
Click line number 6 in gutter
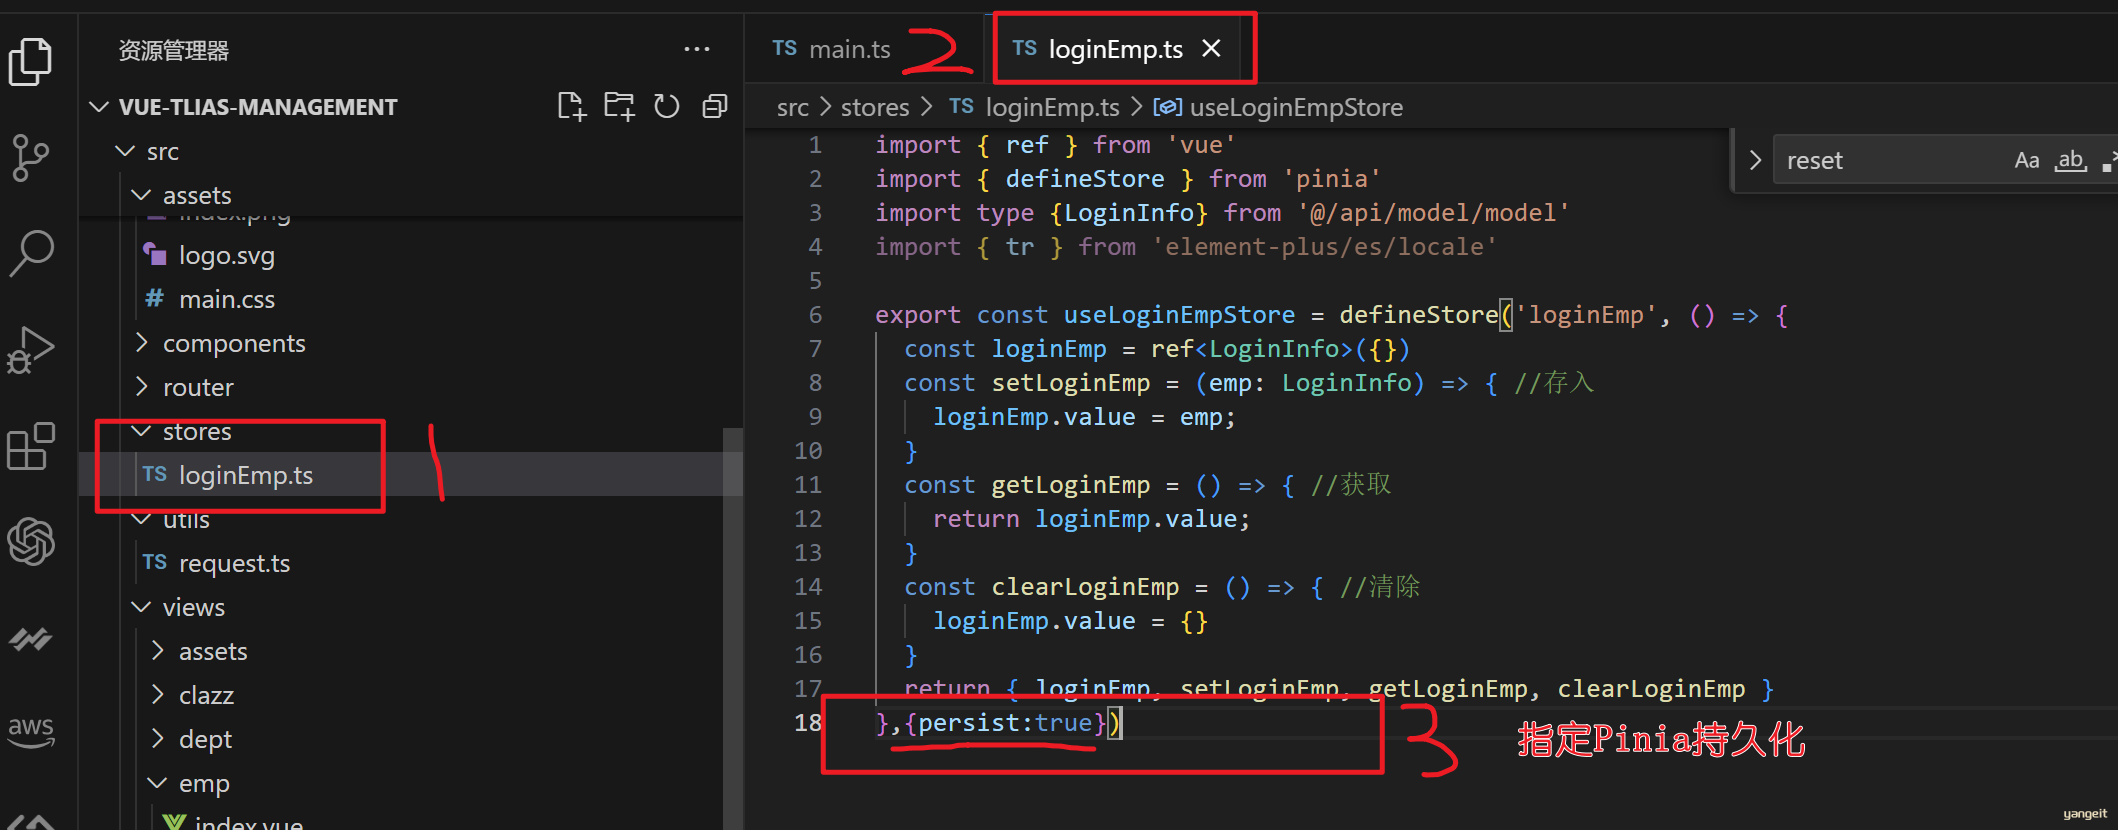(815, 315)
